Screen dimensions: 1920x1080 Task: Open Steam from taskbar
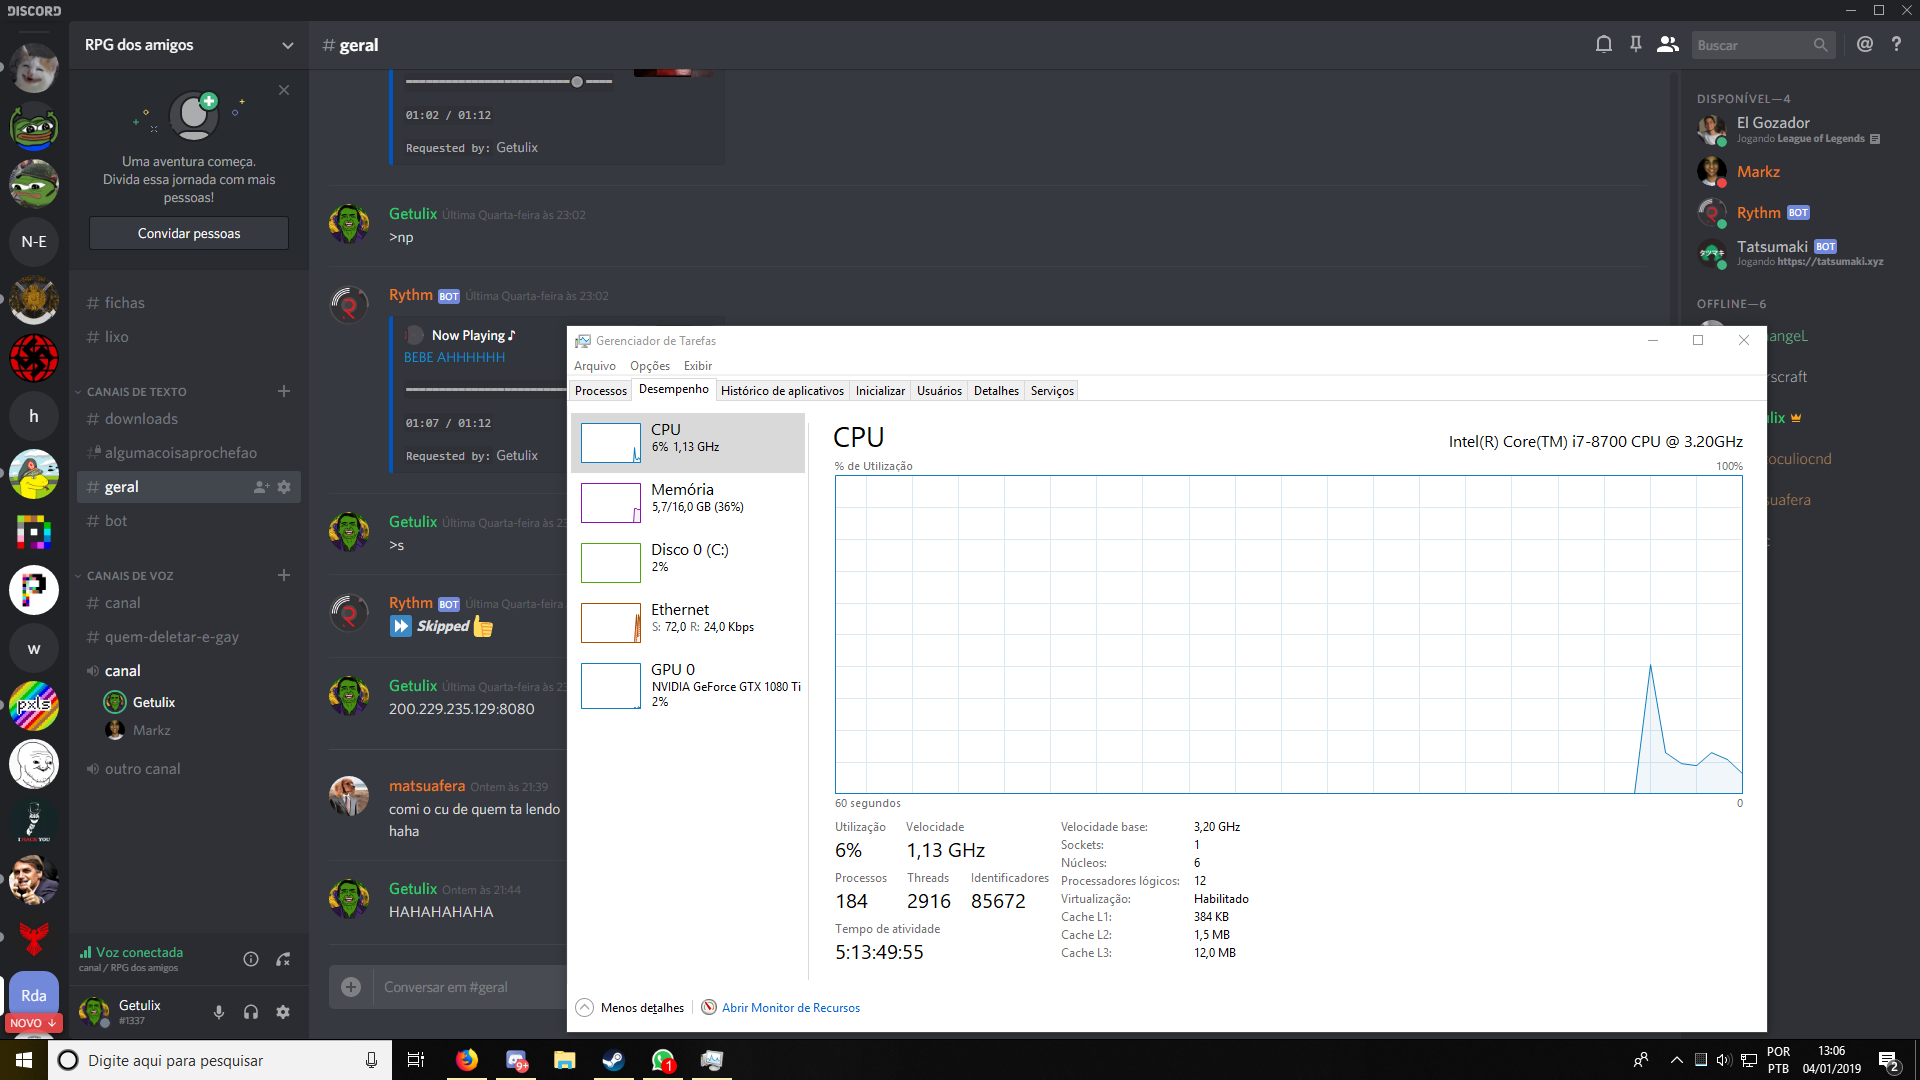613,1060
